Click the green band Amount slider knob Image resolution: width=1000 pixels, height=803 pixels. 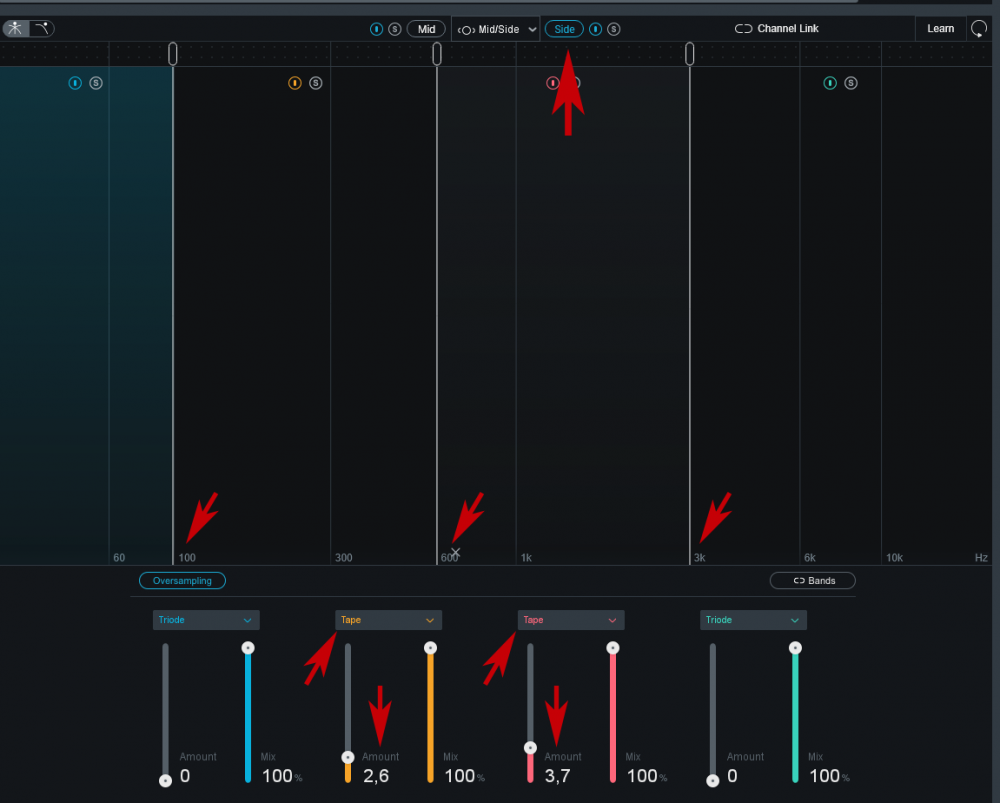[712, 781]
